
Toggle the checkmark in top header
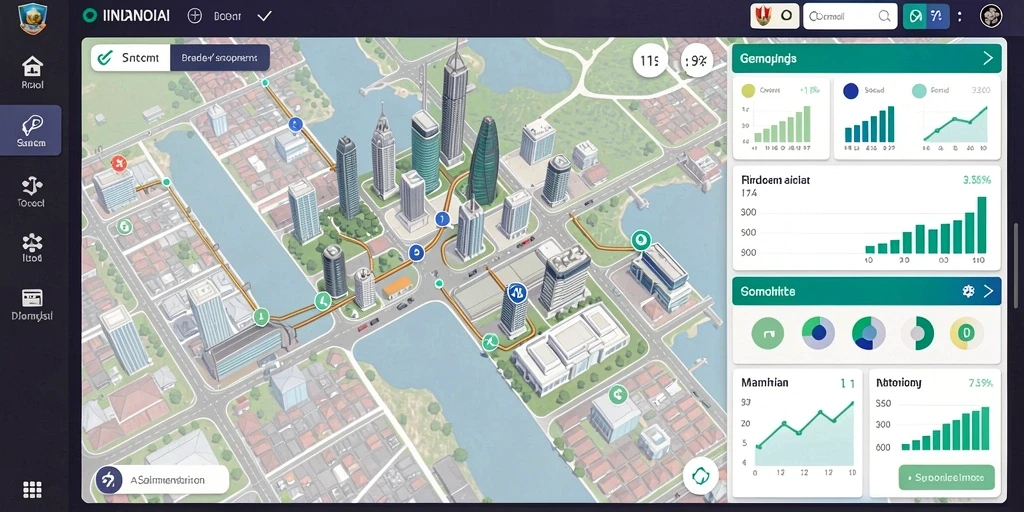click(264, 16)
